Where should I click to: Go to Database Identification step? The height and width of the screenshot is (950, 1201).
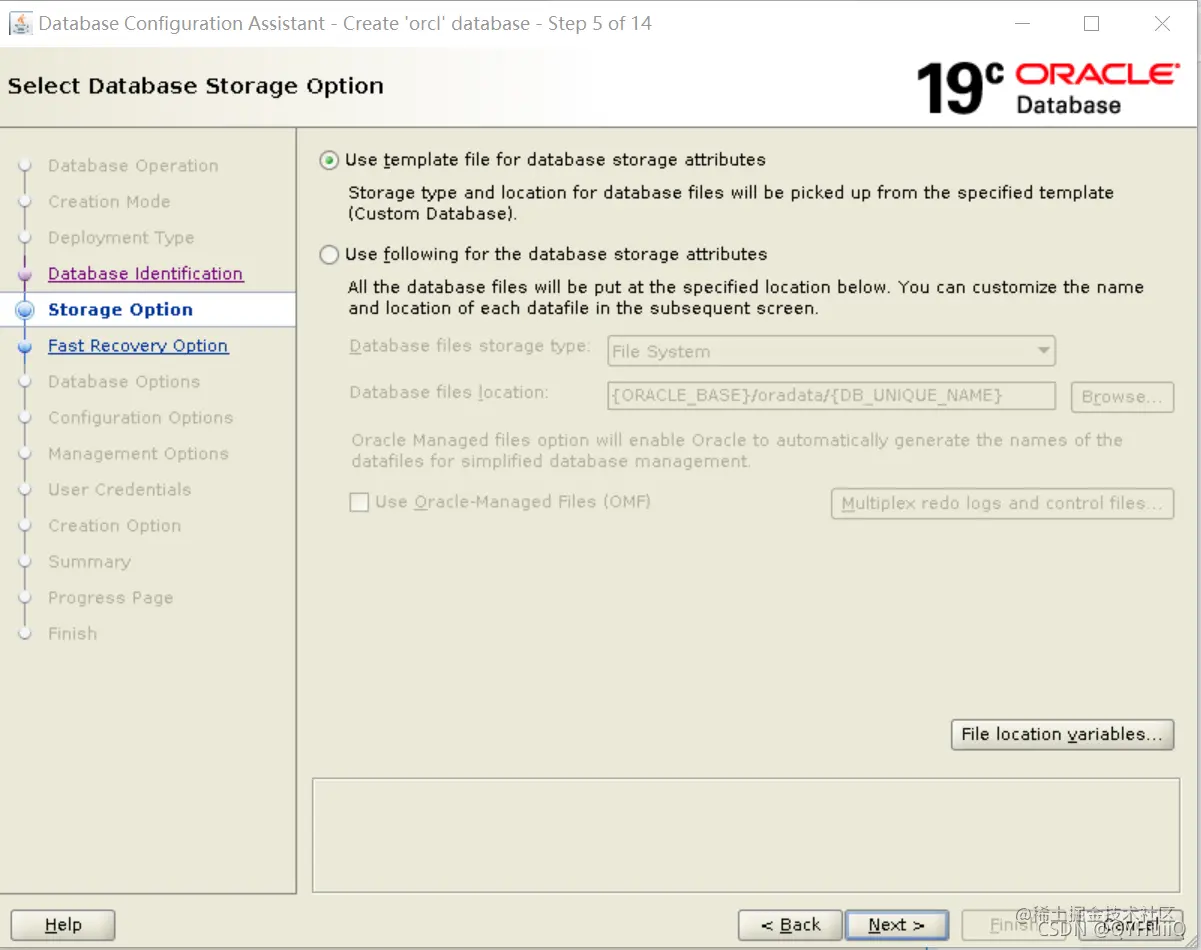(145, 273)
